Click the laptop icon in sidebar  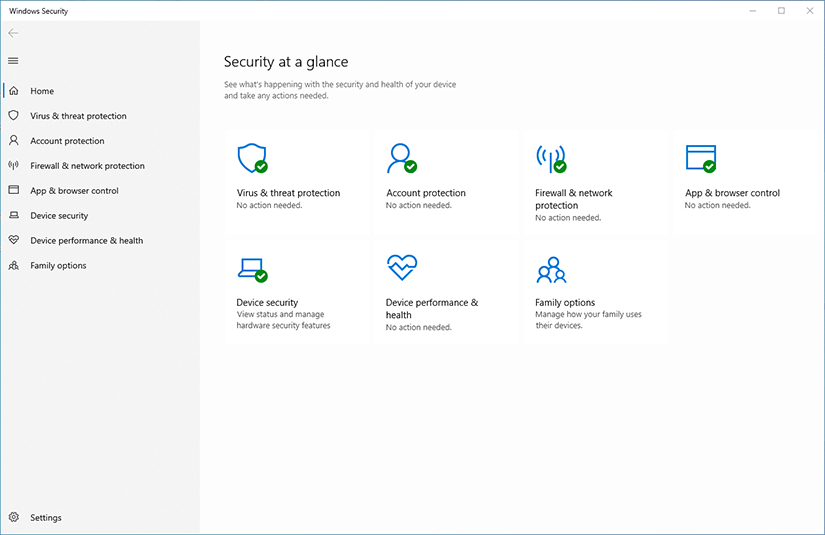click(x=14, y=215)
